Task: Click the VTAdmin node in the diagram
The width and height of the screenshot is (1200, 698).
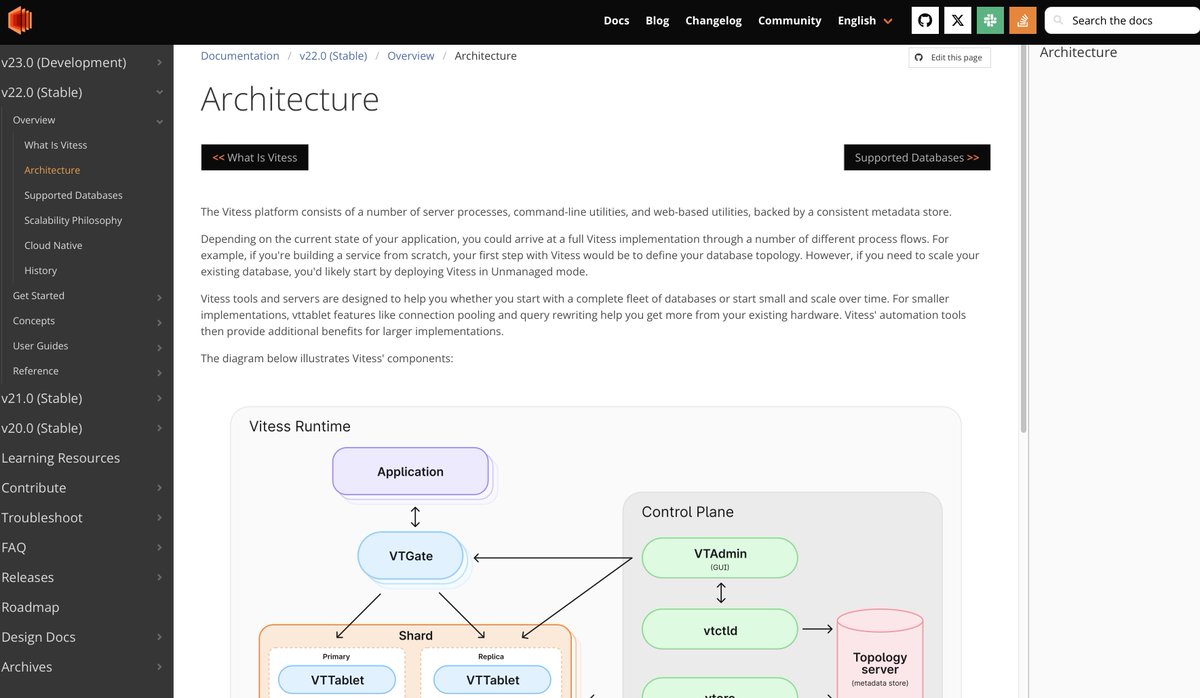Action: (720, 557)
